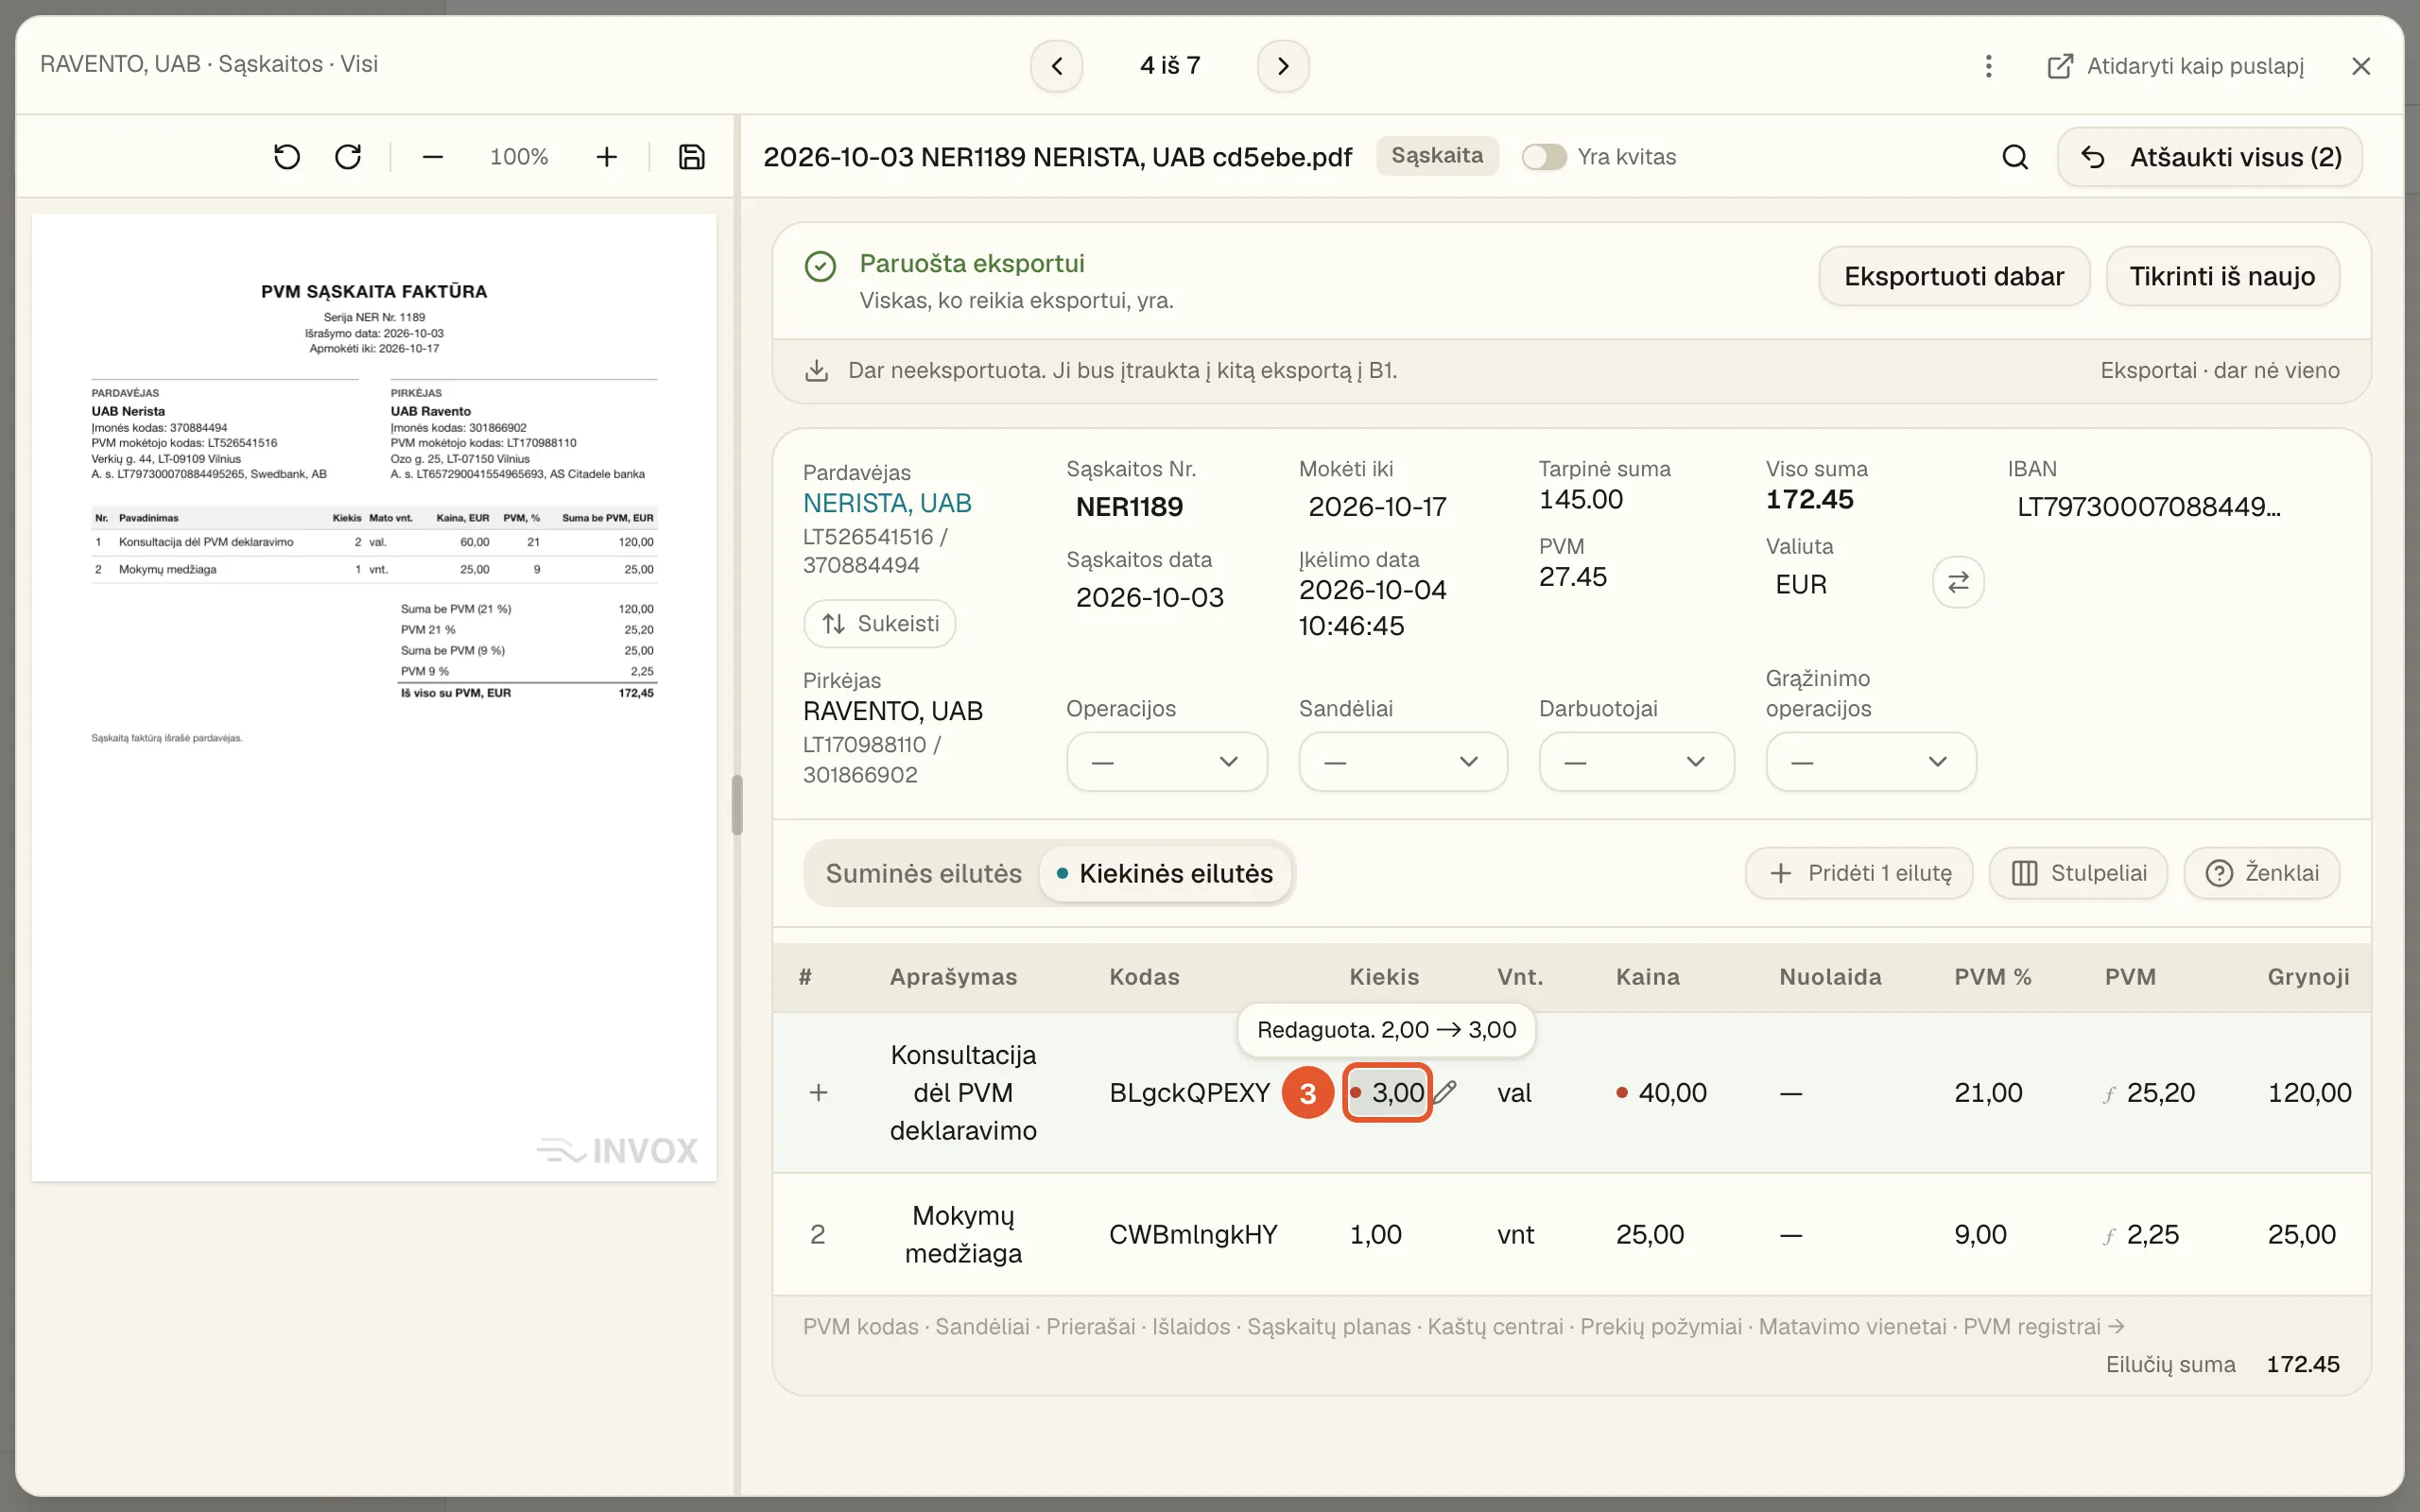This screenshot has height=1512, width=2420.
Task: Edit the Mokėti iki date 2026-10-17
Action: (1377, 507)
